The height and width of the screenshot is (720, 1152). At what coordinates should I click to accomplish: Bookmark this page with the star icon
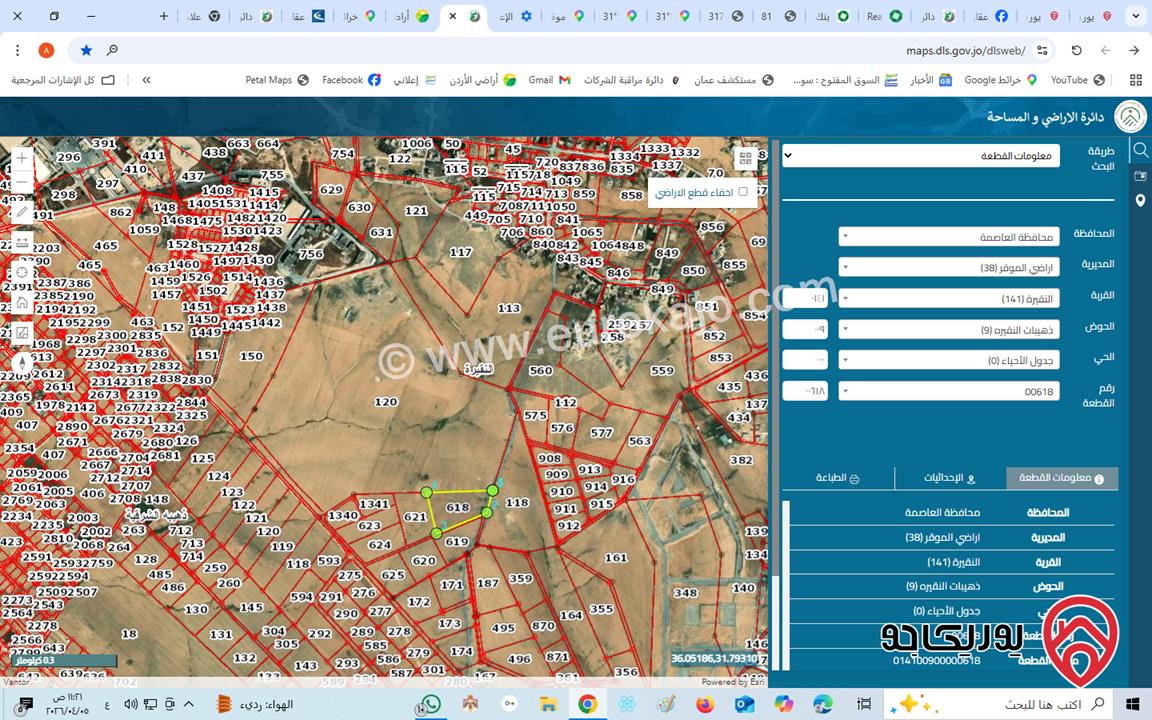[86, 50]
